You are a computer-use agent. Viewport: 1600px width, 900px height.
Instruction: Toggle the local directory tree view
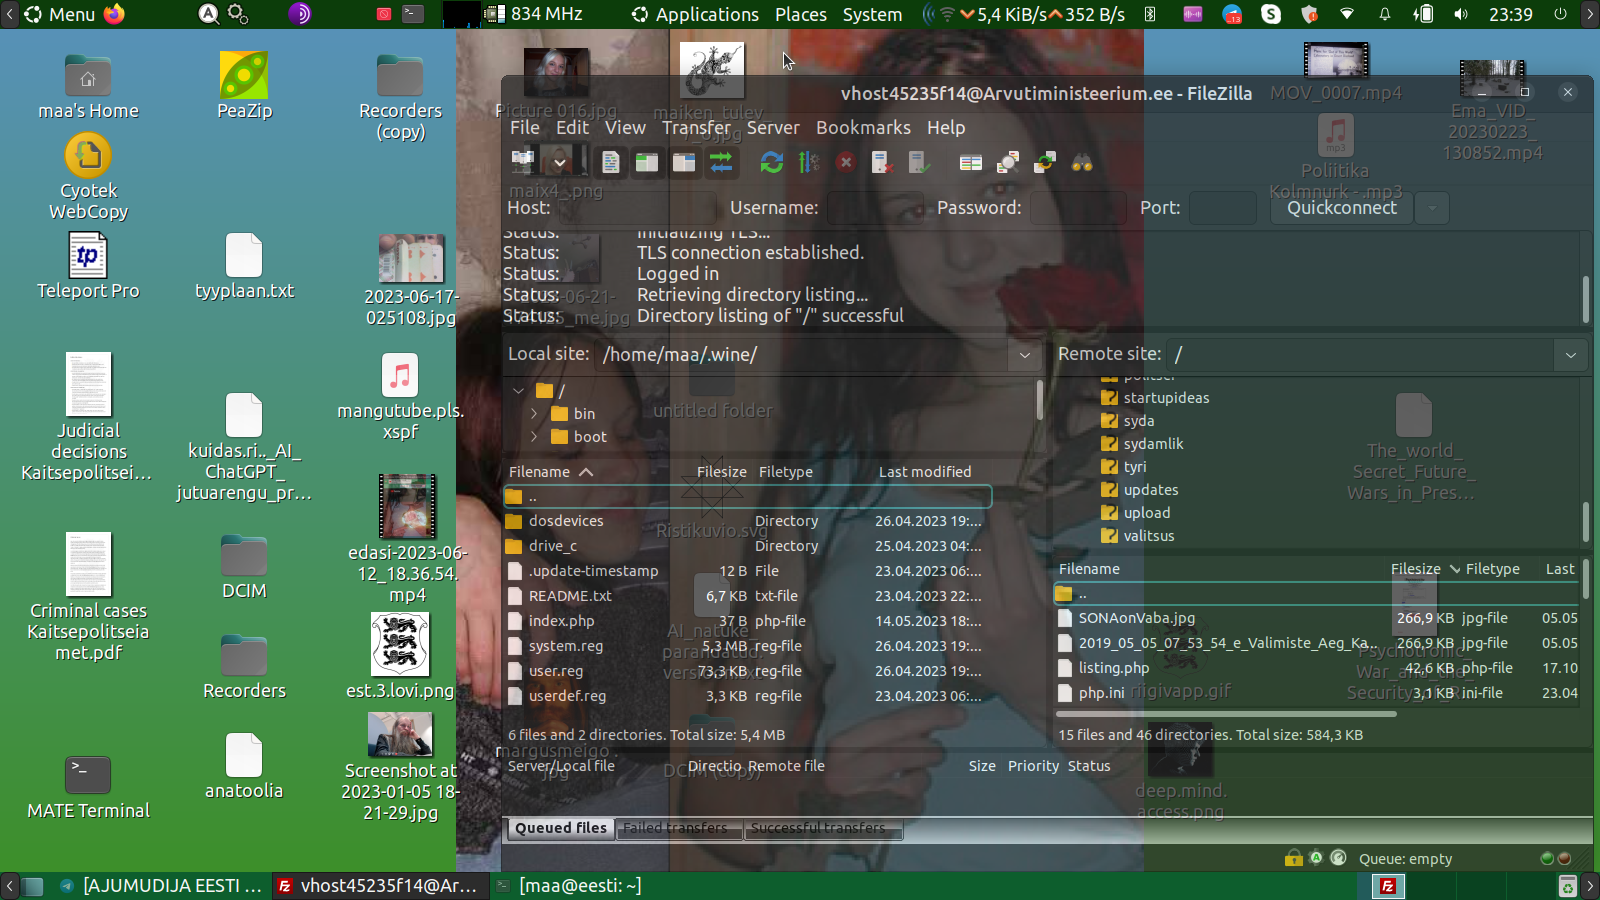[647, 162]
